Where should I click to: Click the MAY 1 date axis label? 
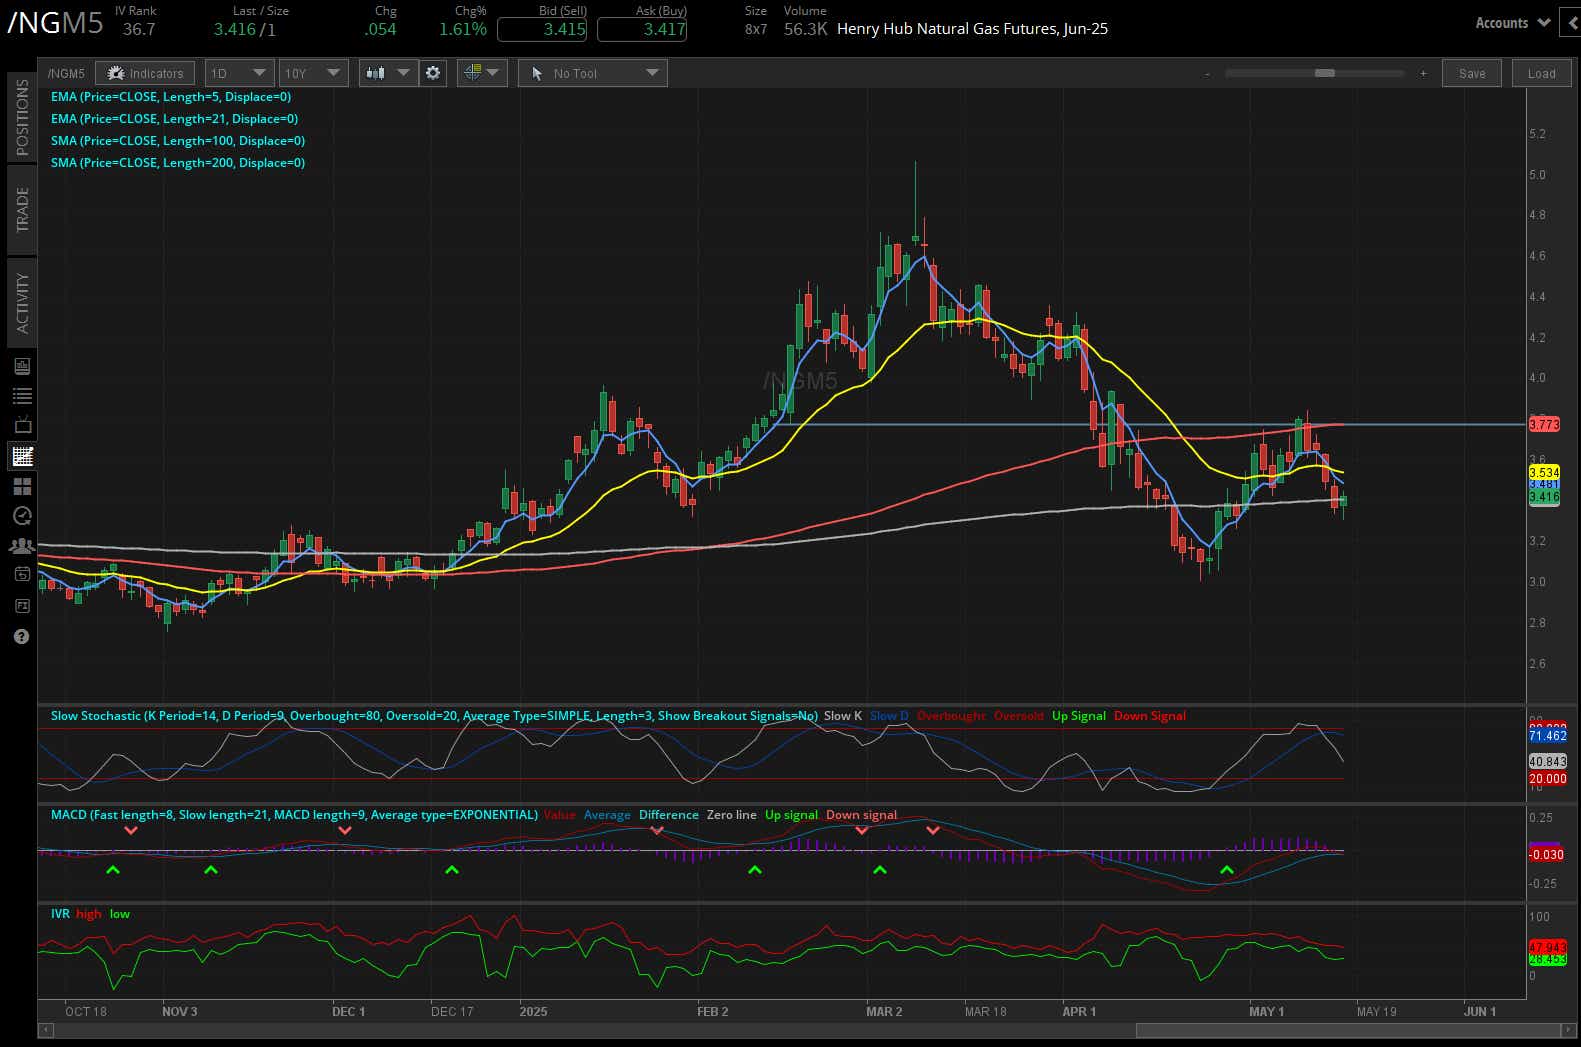click(x=1266, y=1011)
